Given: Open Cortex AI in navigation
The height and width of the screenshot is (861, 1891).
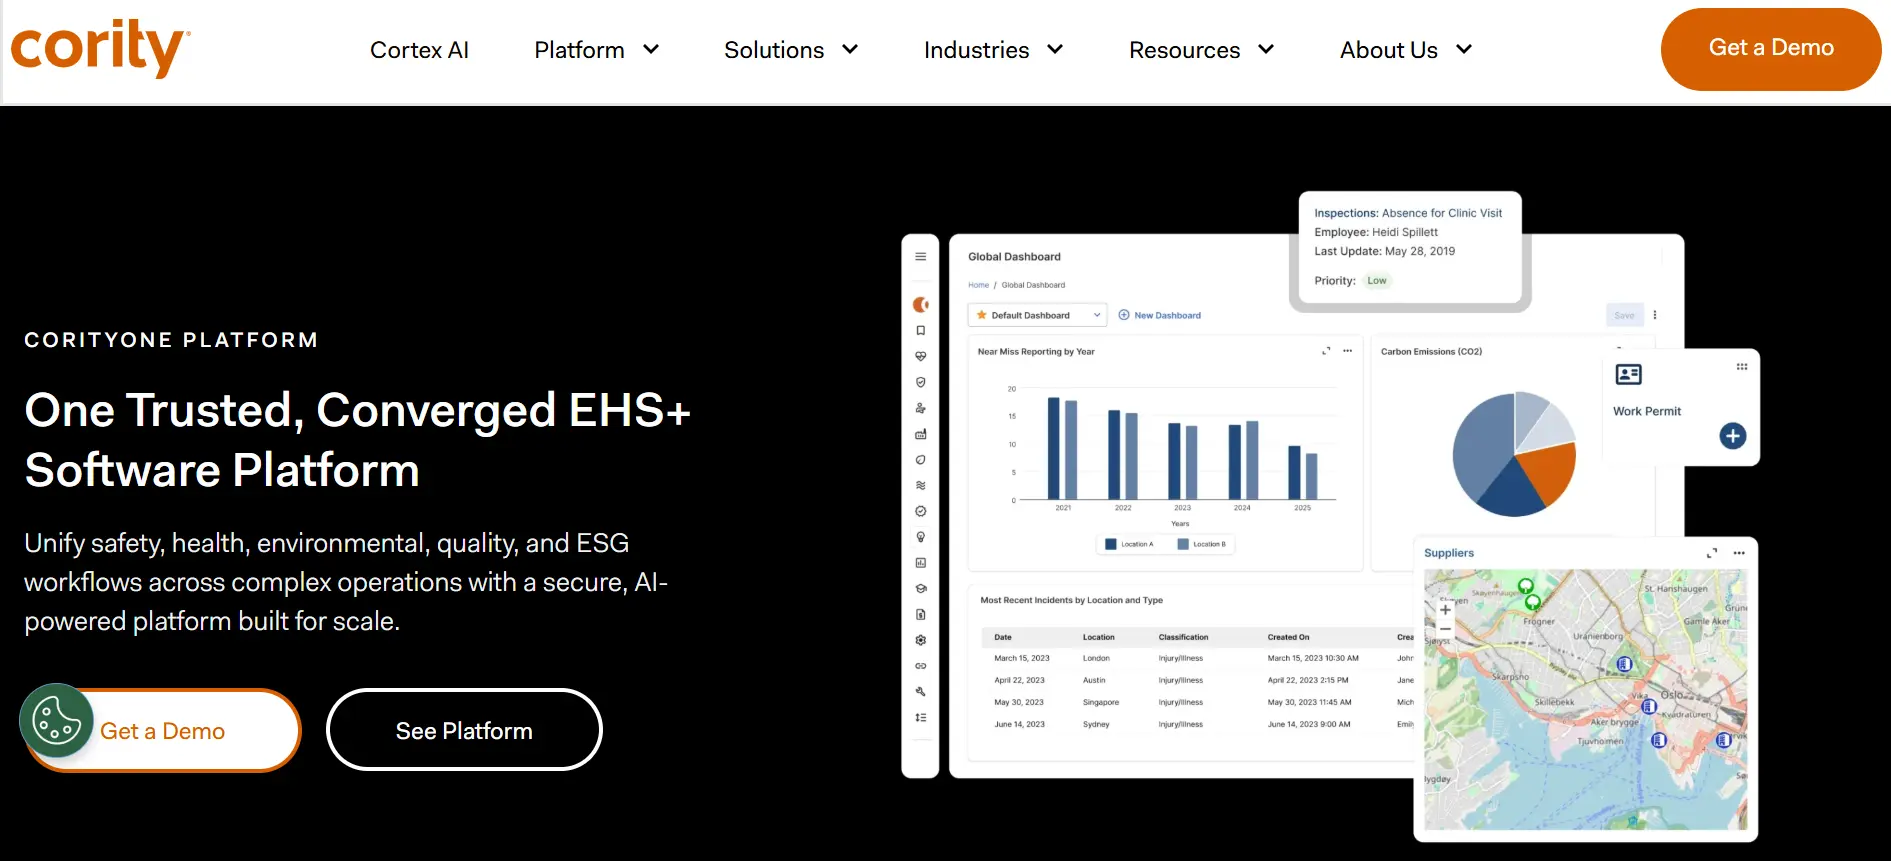Looking at the screenshot, I should [x=419, y=50].
